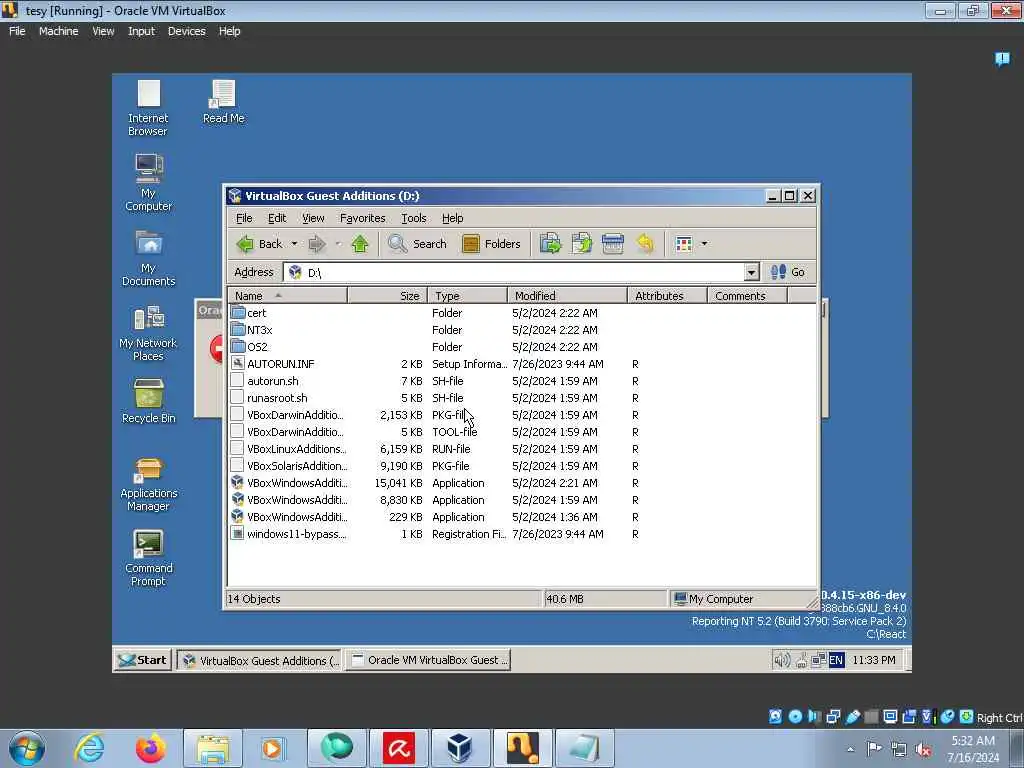Sort by the Type column header
The width and height of the screenshot is (1024, 768).
point(468,296)
